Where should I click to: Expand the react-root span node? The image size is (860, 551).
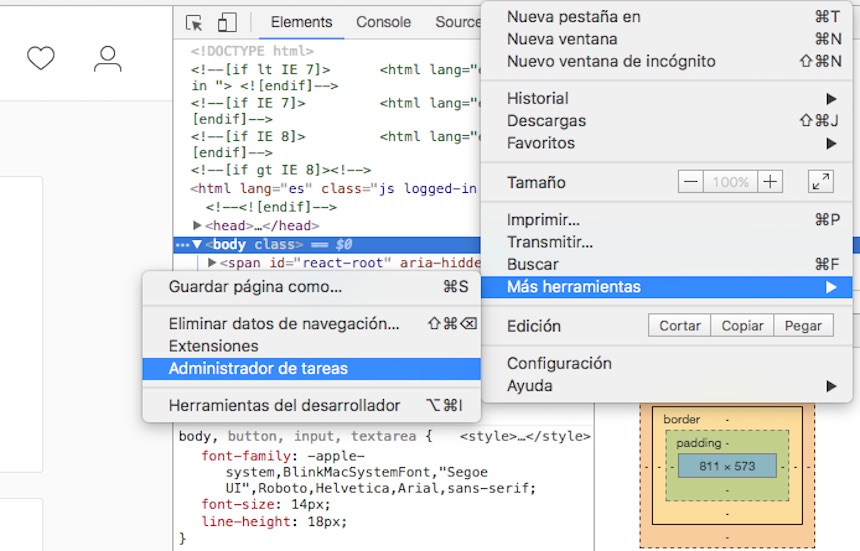pyautogui.click(x=212, y=263)
